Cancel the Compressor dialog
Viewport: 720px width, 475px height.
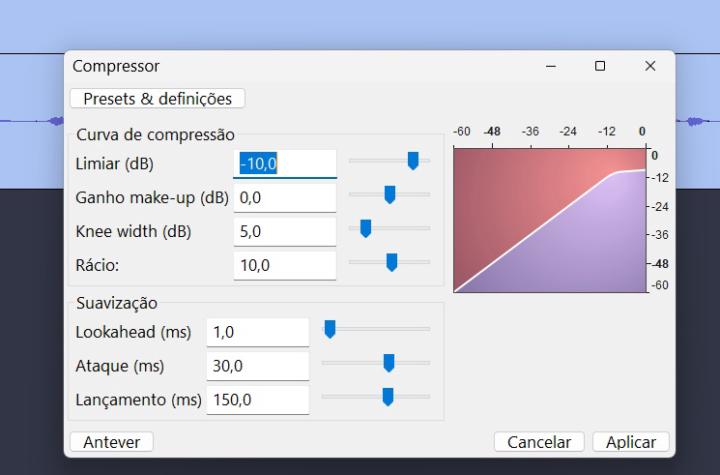pos(539,442)
